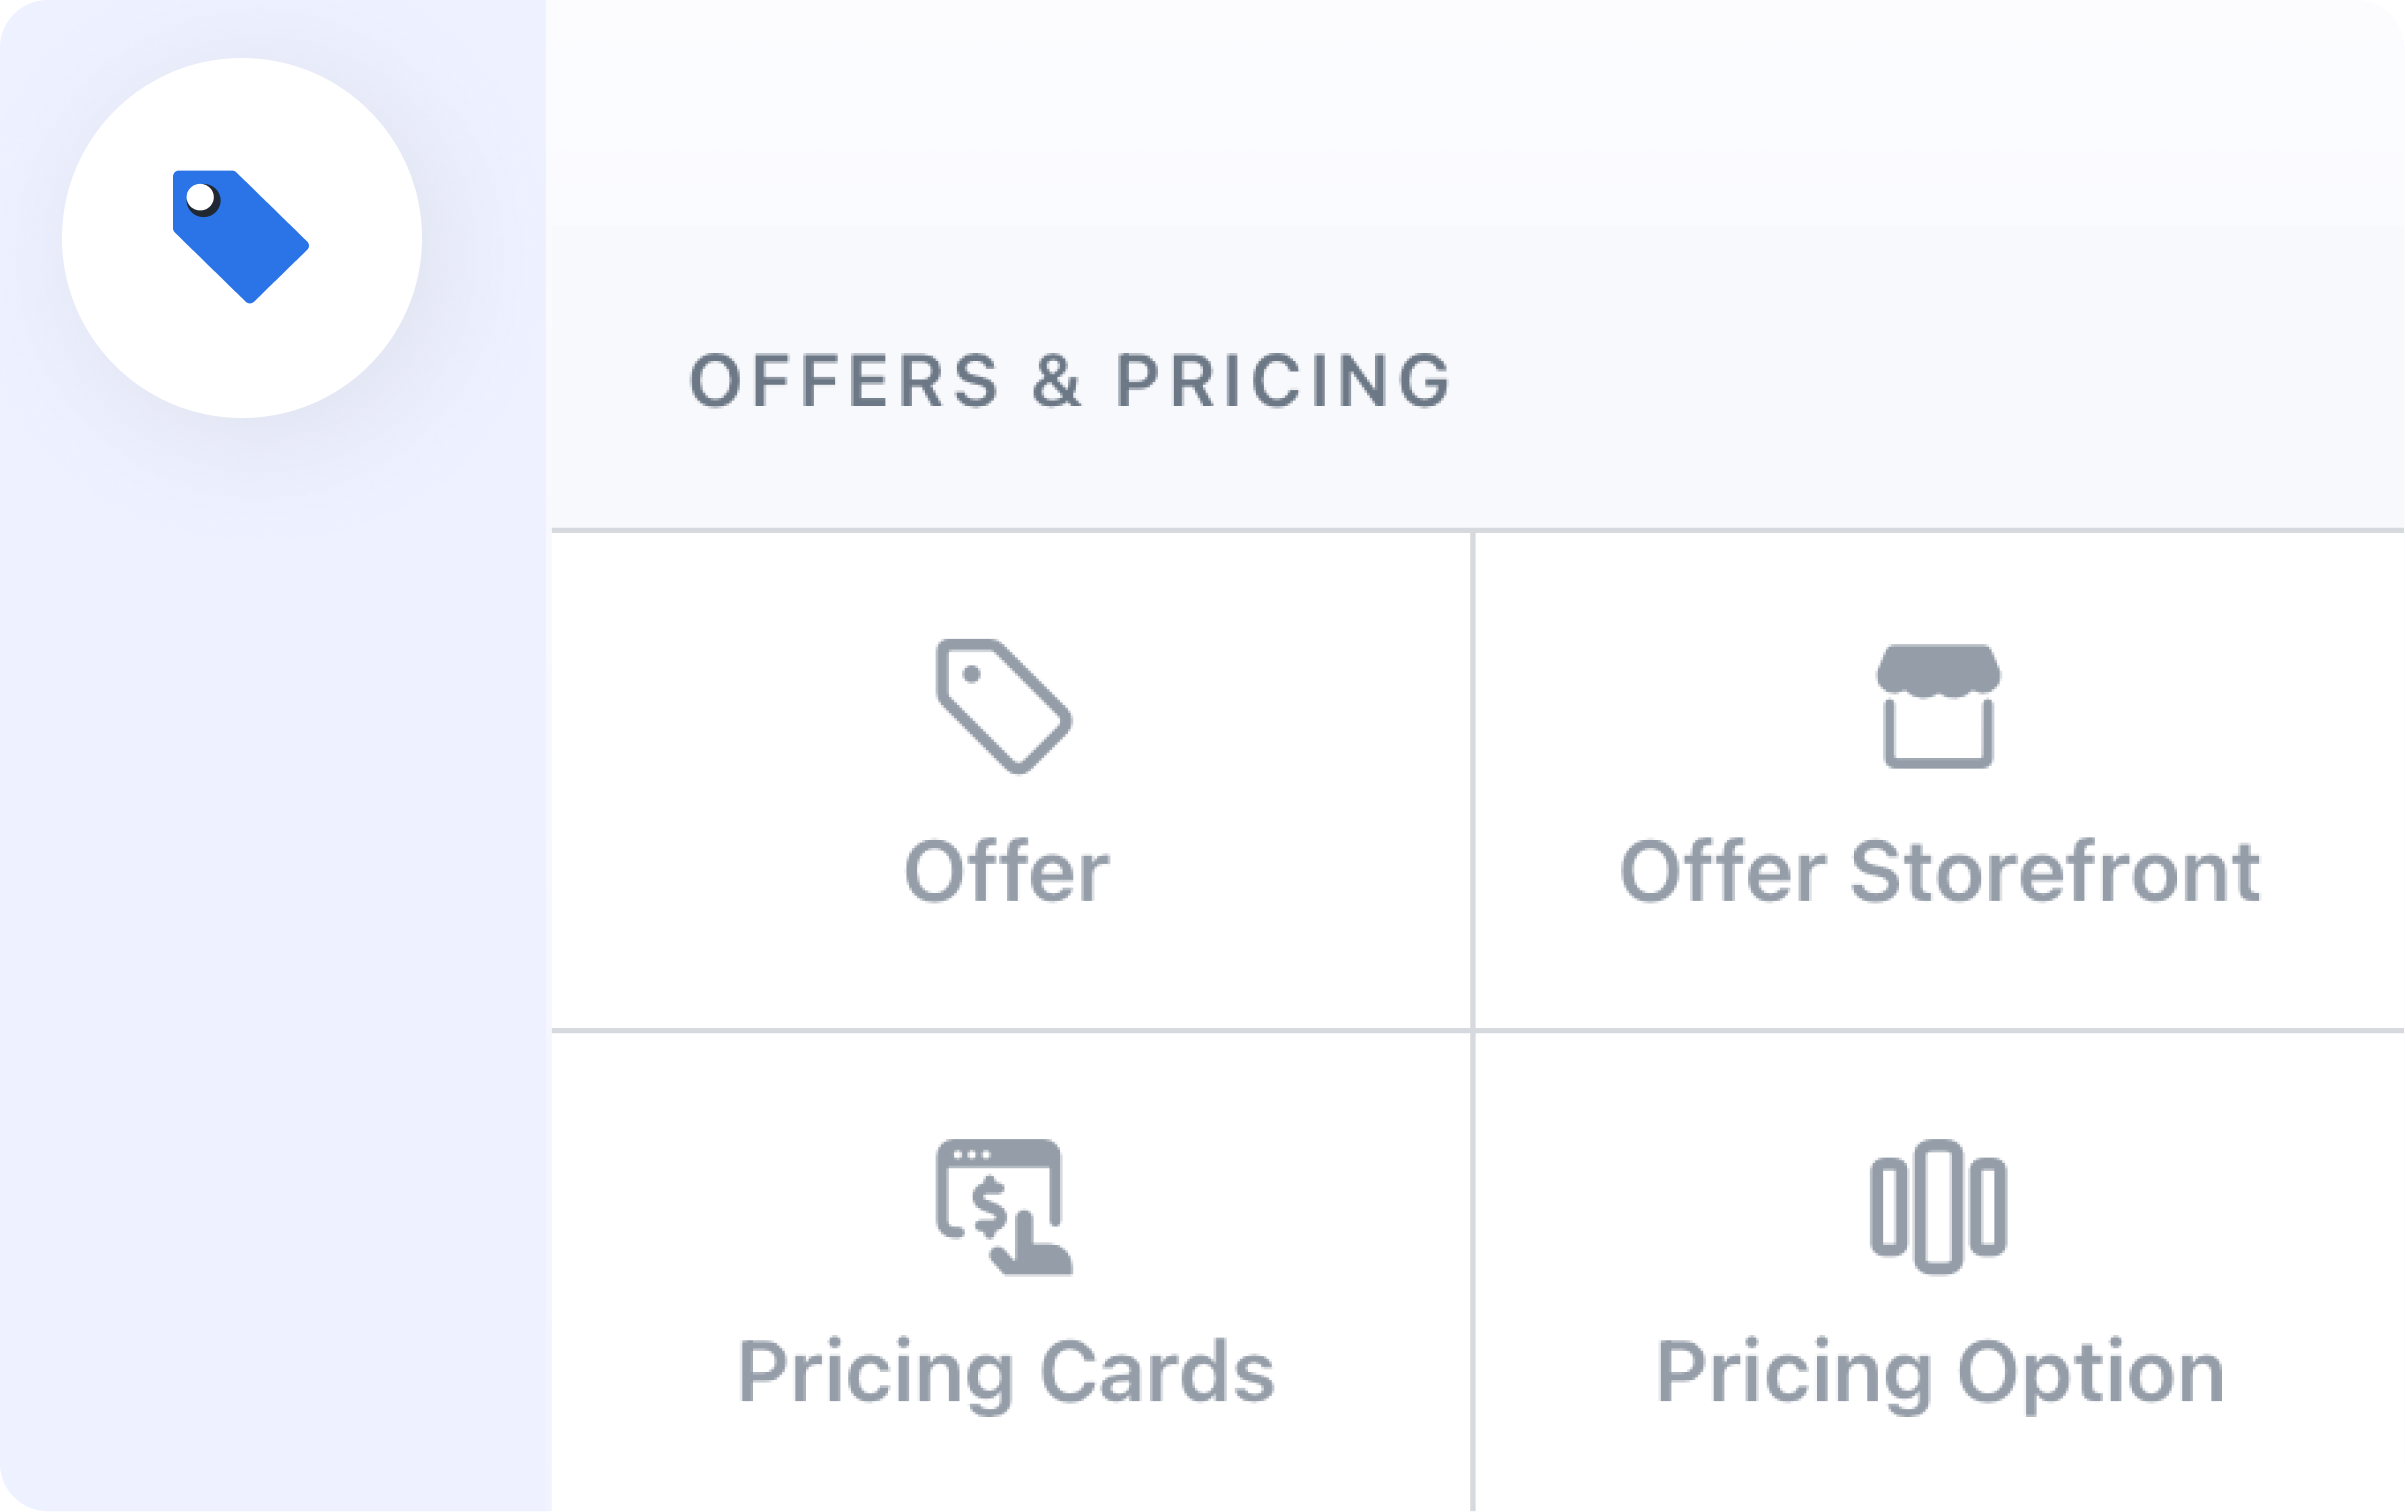Choose the Offer Storefront label
The height and width of the screenshot is (1512, 2405).
coord(1940,871)
